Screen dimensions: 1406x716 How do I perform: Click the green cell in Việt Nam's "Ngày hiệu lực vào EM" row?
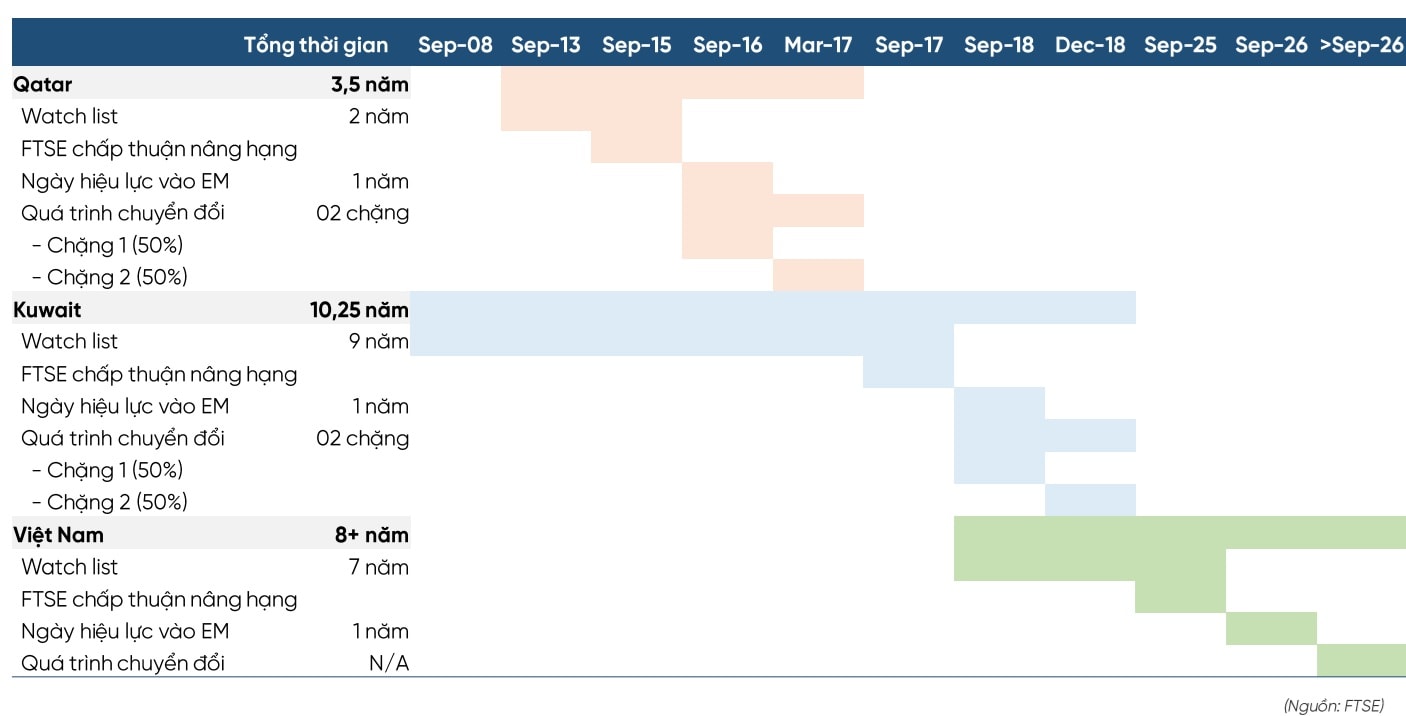(1271, 630)
